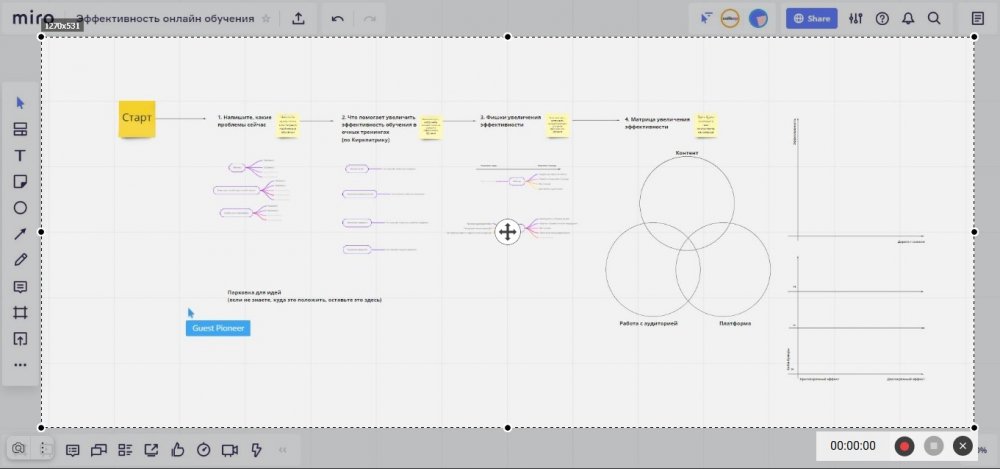This screenshot has height=469, width=1000.
Task: Pick the Pen drawing tool
Action: click(19, 260)
